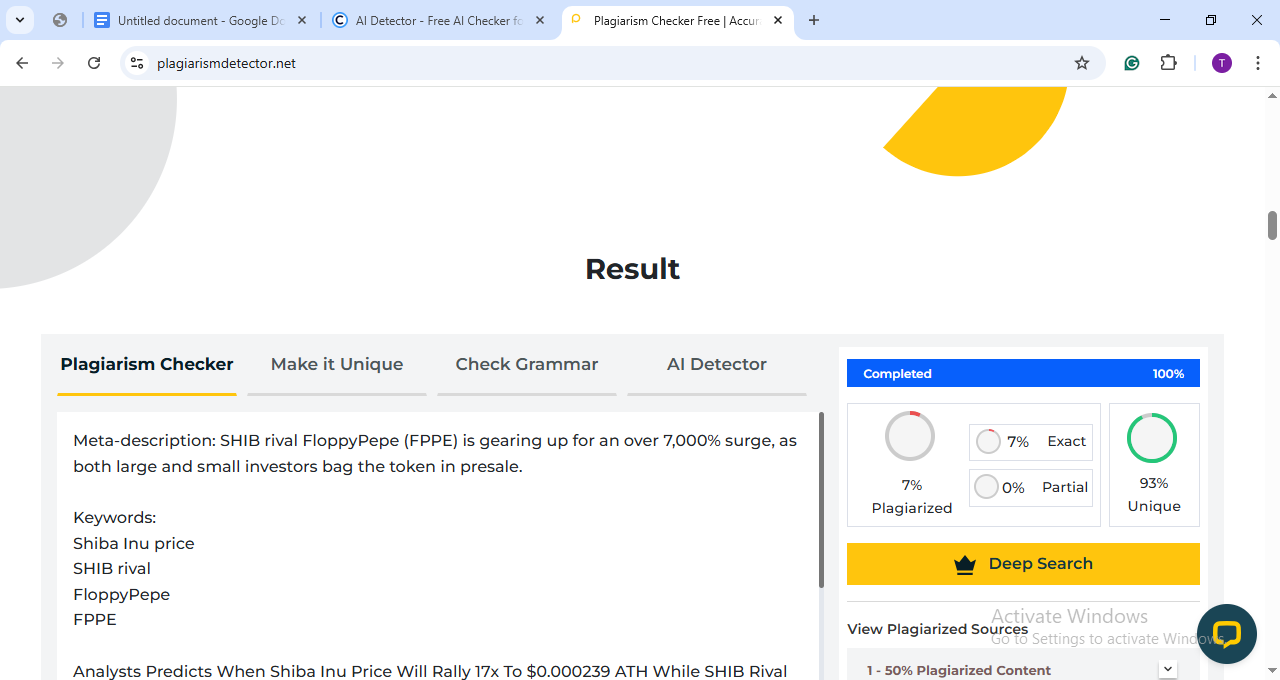This screenshot has width=1280, height=680.
Task: Click the 7% Plagiarized circle gauge
Action: coord(910,436)
